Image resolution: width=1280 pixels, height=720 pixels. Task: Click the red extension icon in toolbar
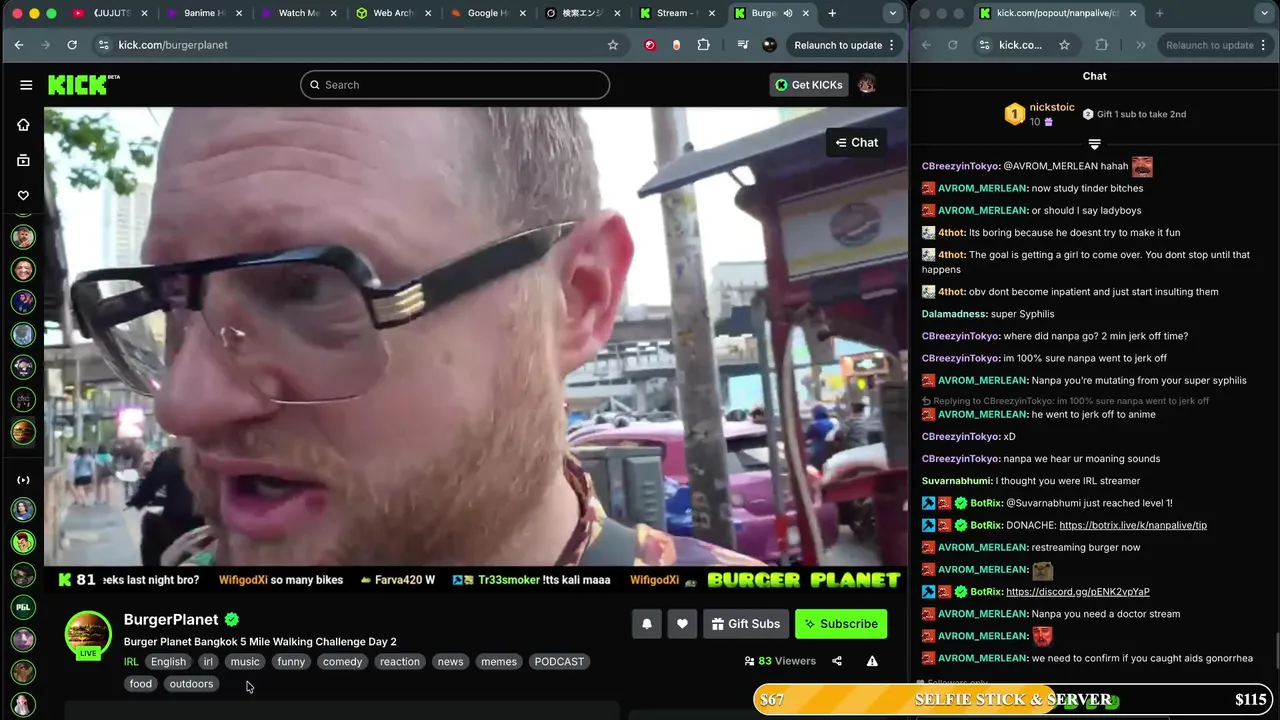(x=650, y=45)
